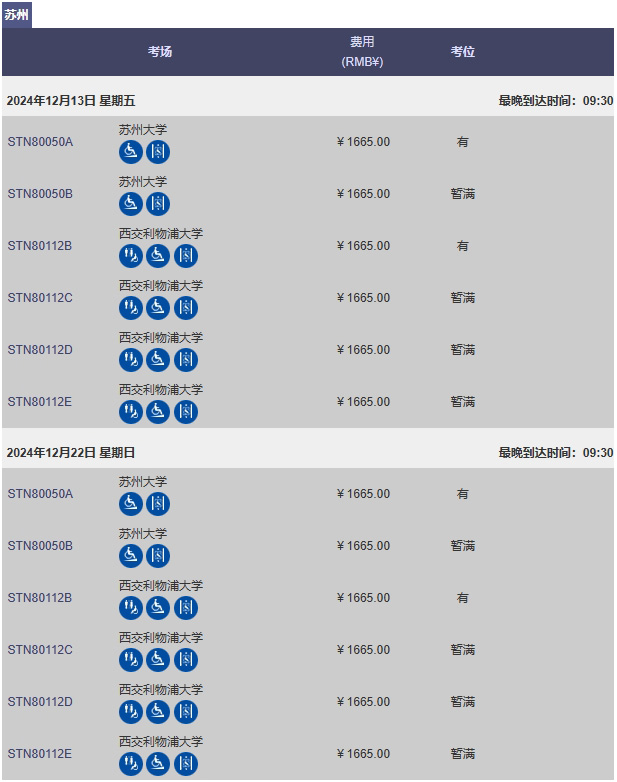Click 有 availability for STN80112B on December 22
This screenshot has height=782, width=617.
[462, 597]
